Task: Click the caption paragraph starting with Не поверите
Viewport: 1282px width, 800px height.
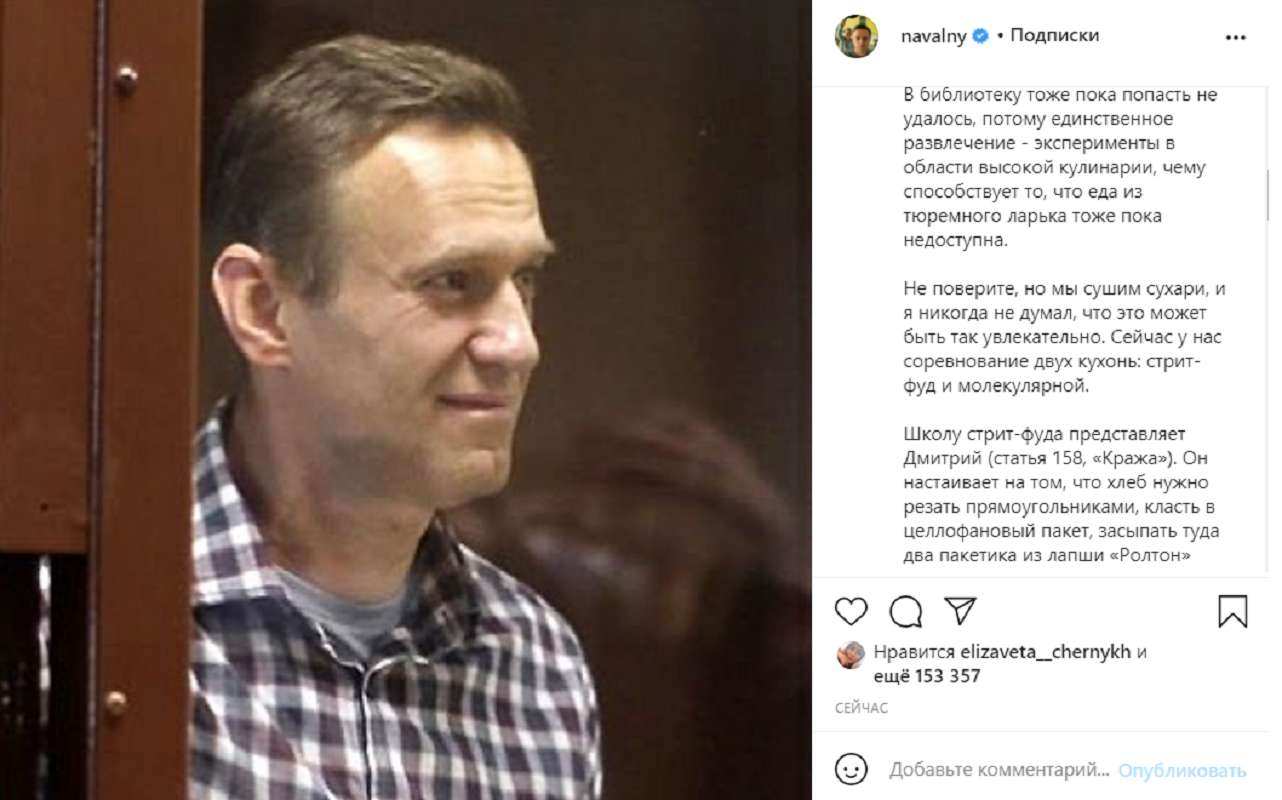Action: 1064,337
